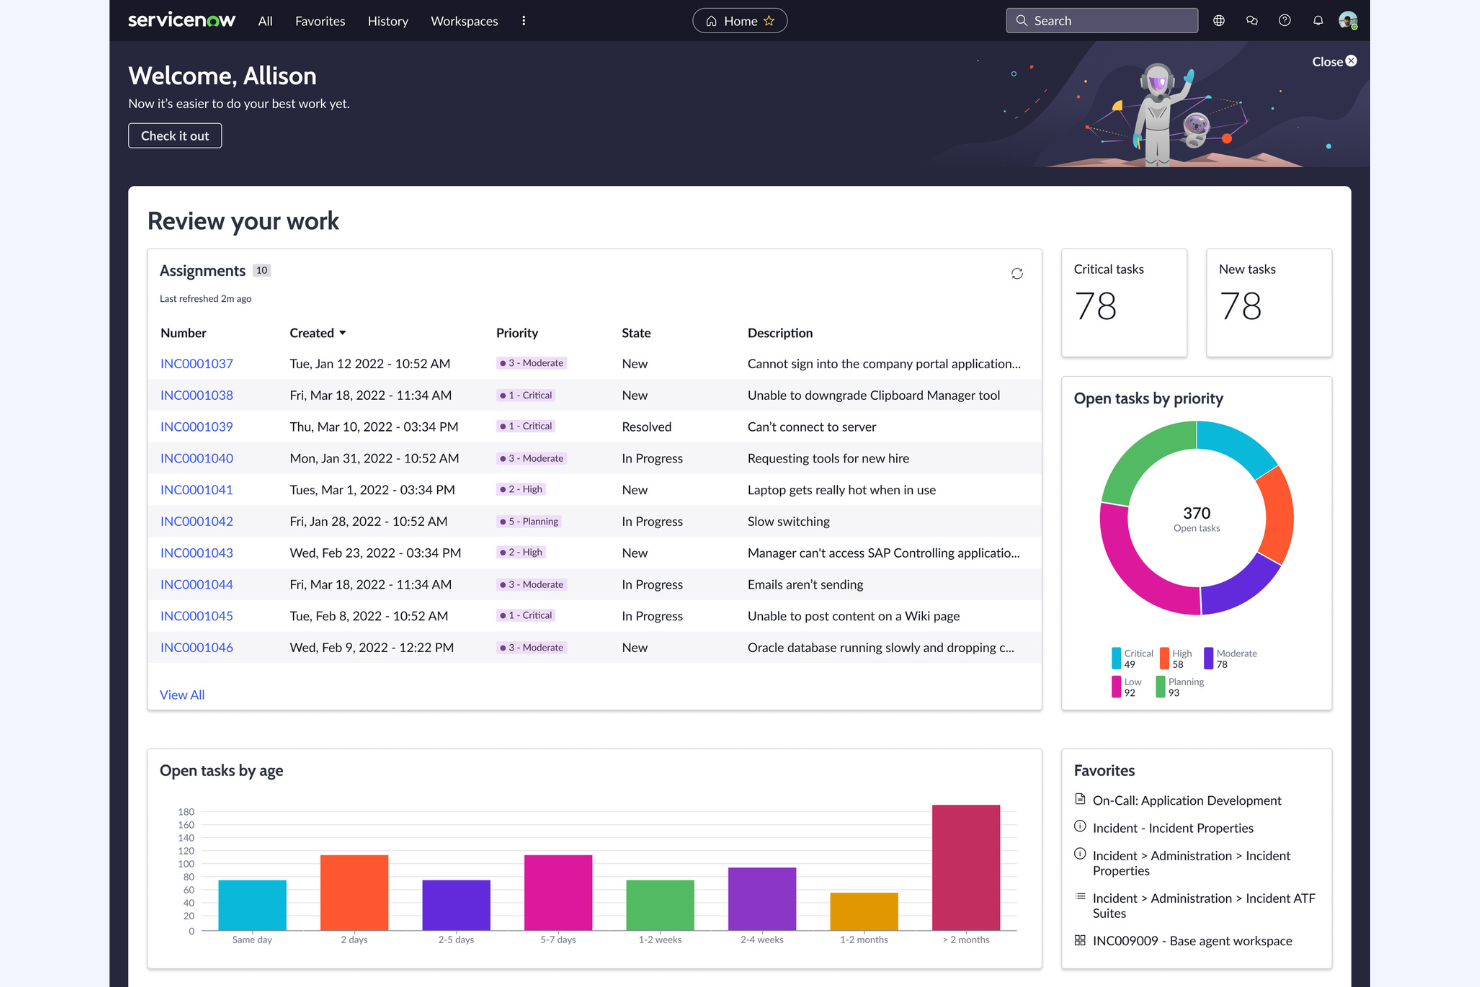Click the search magnifier icon
This screenshot has width=1480, height=987.
(1022, 20)
